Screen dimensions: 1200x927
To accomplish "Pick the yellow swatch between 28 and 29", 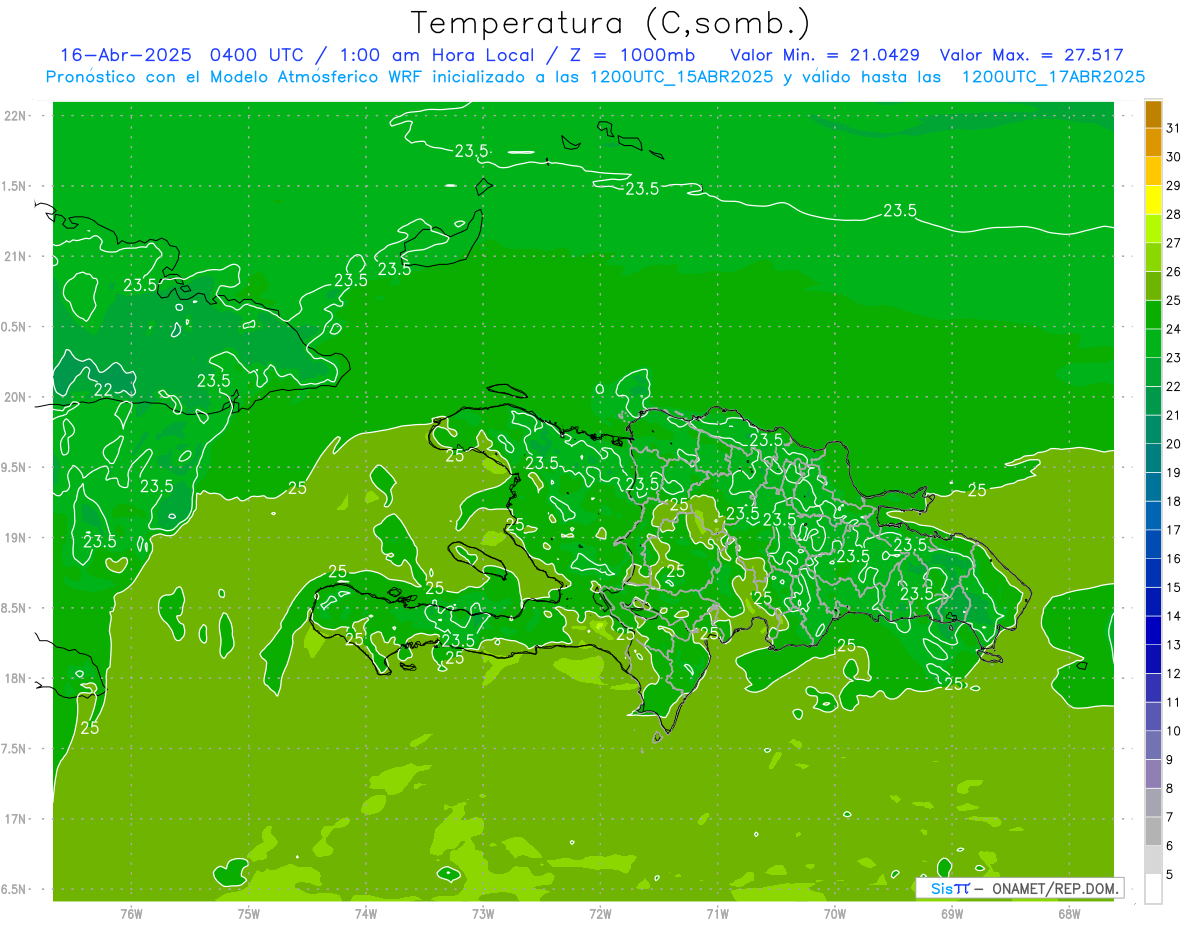I will point(1153,200).
